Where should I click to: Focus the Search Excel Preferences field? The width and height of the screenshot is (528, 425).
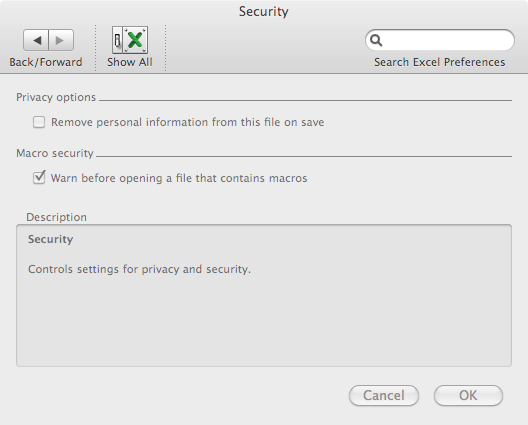[440, 40]
